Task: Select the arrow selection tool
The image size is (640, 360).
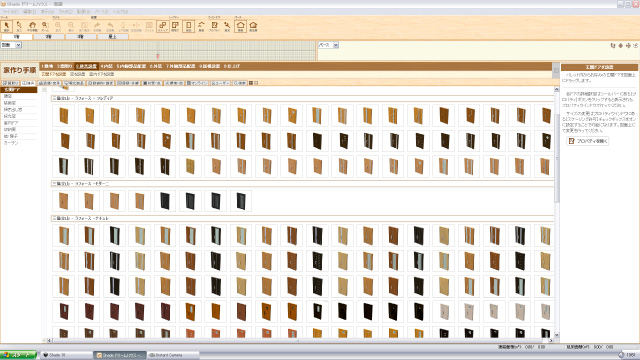Action: (7, 26)
